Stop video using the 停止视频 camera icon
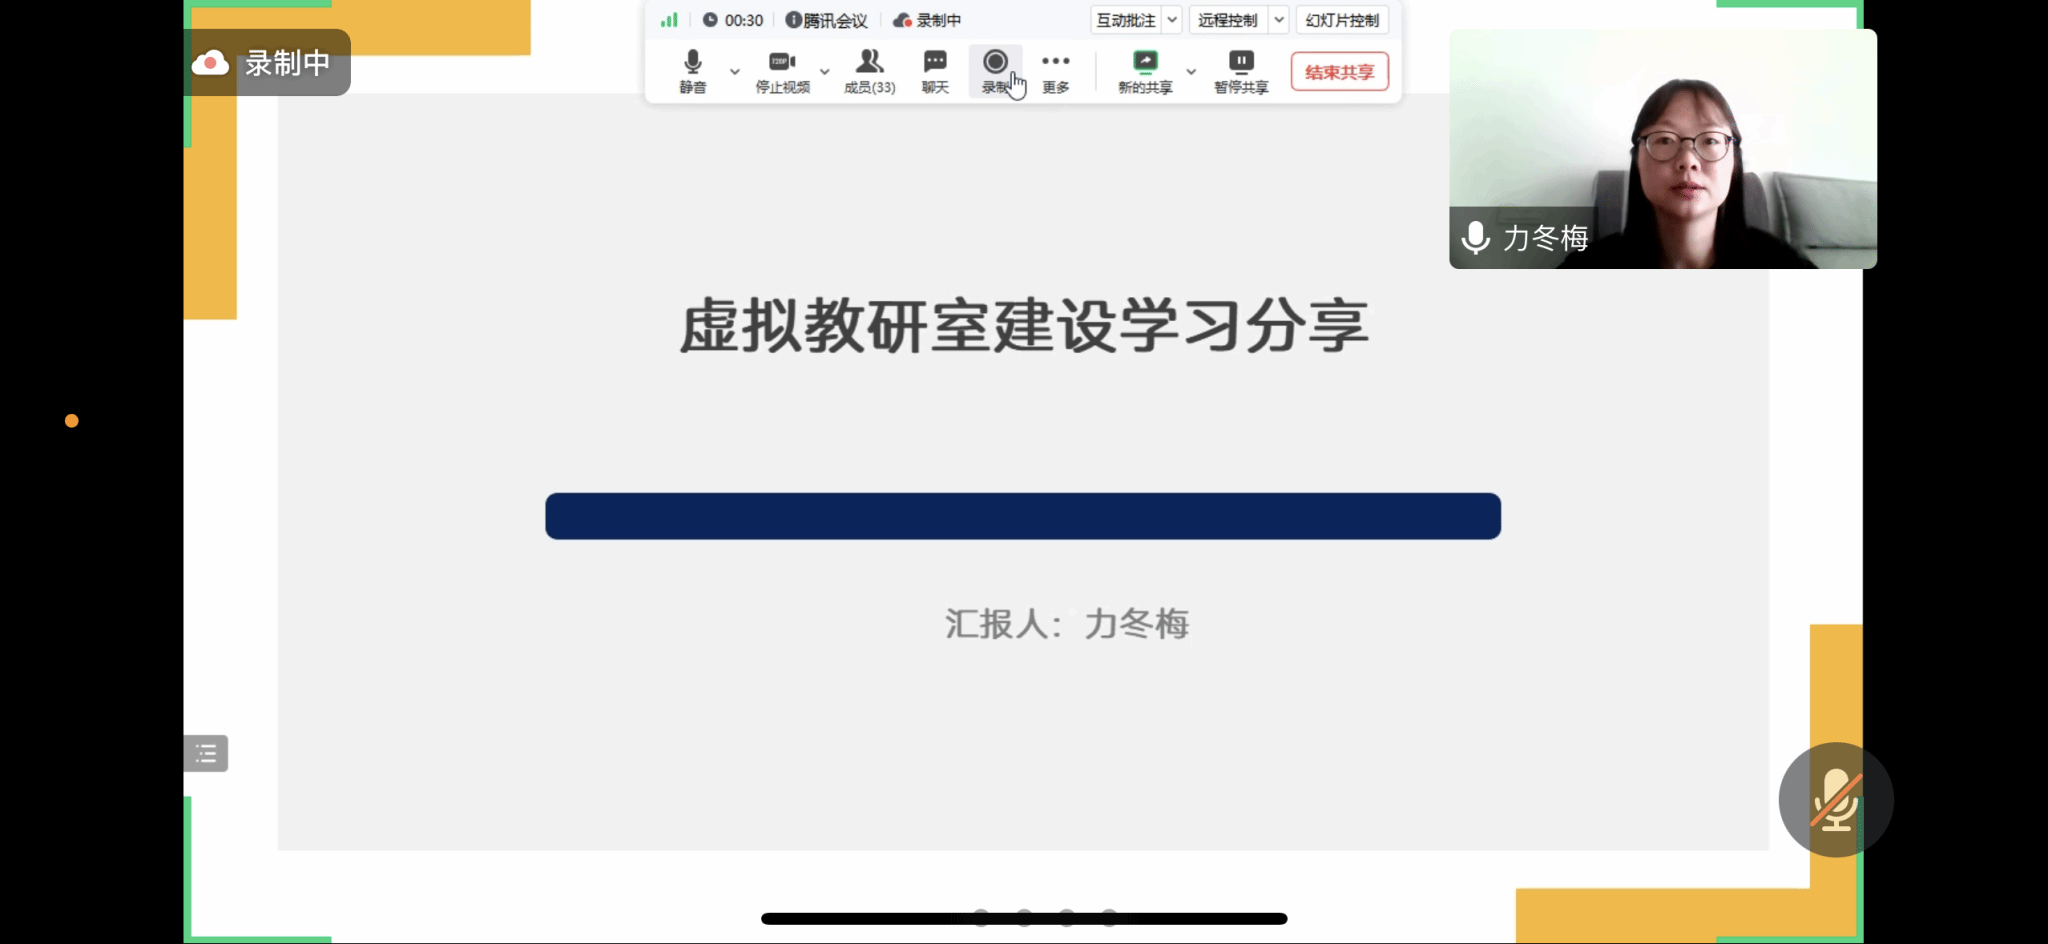Viewport: 2048px width, 944px height. pyautogui.click(x=782, y=71)
